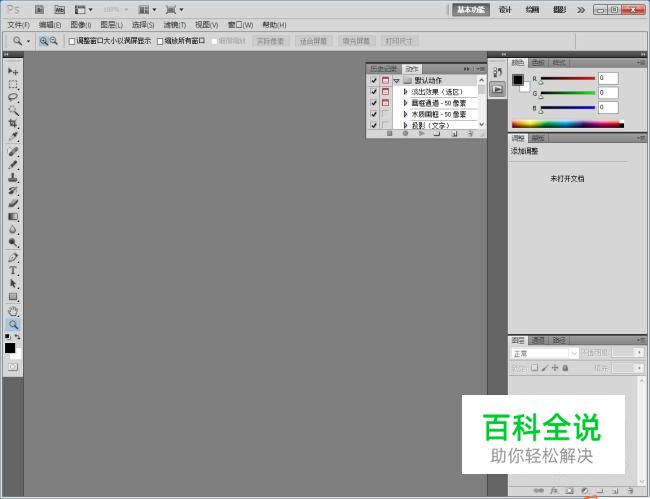Select the Eyedropper tool

tap(12, 136)
